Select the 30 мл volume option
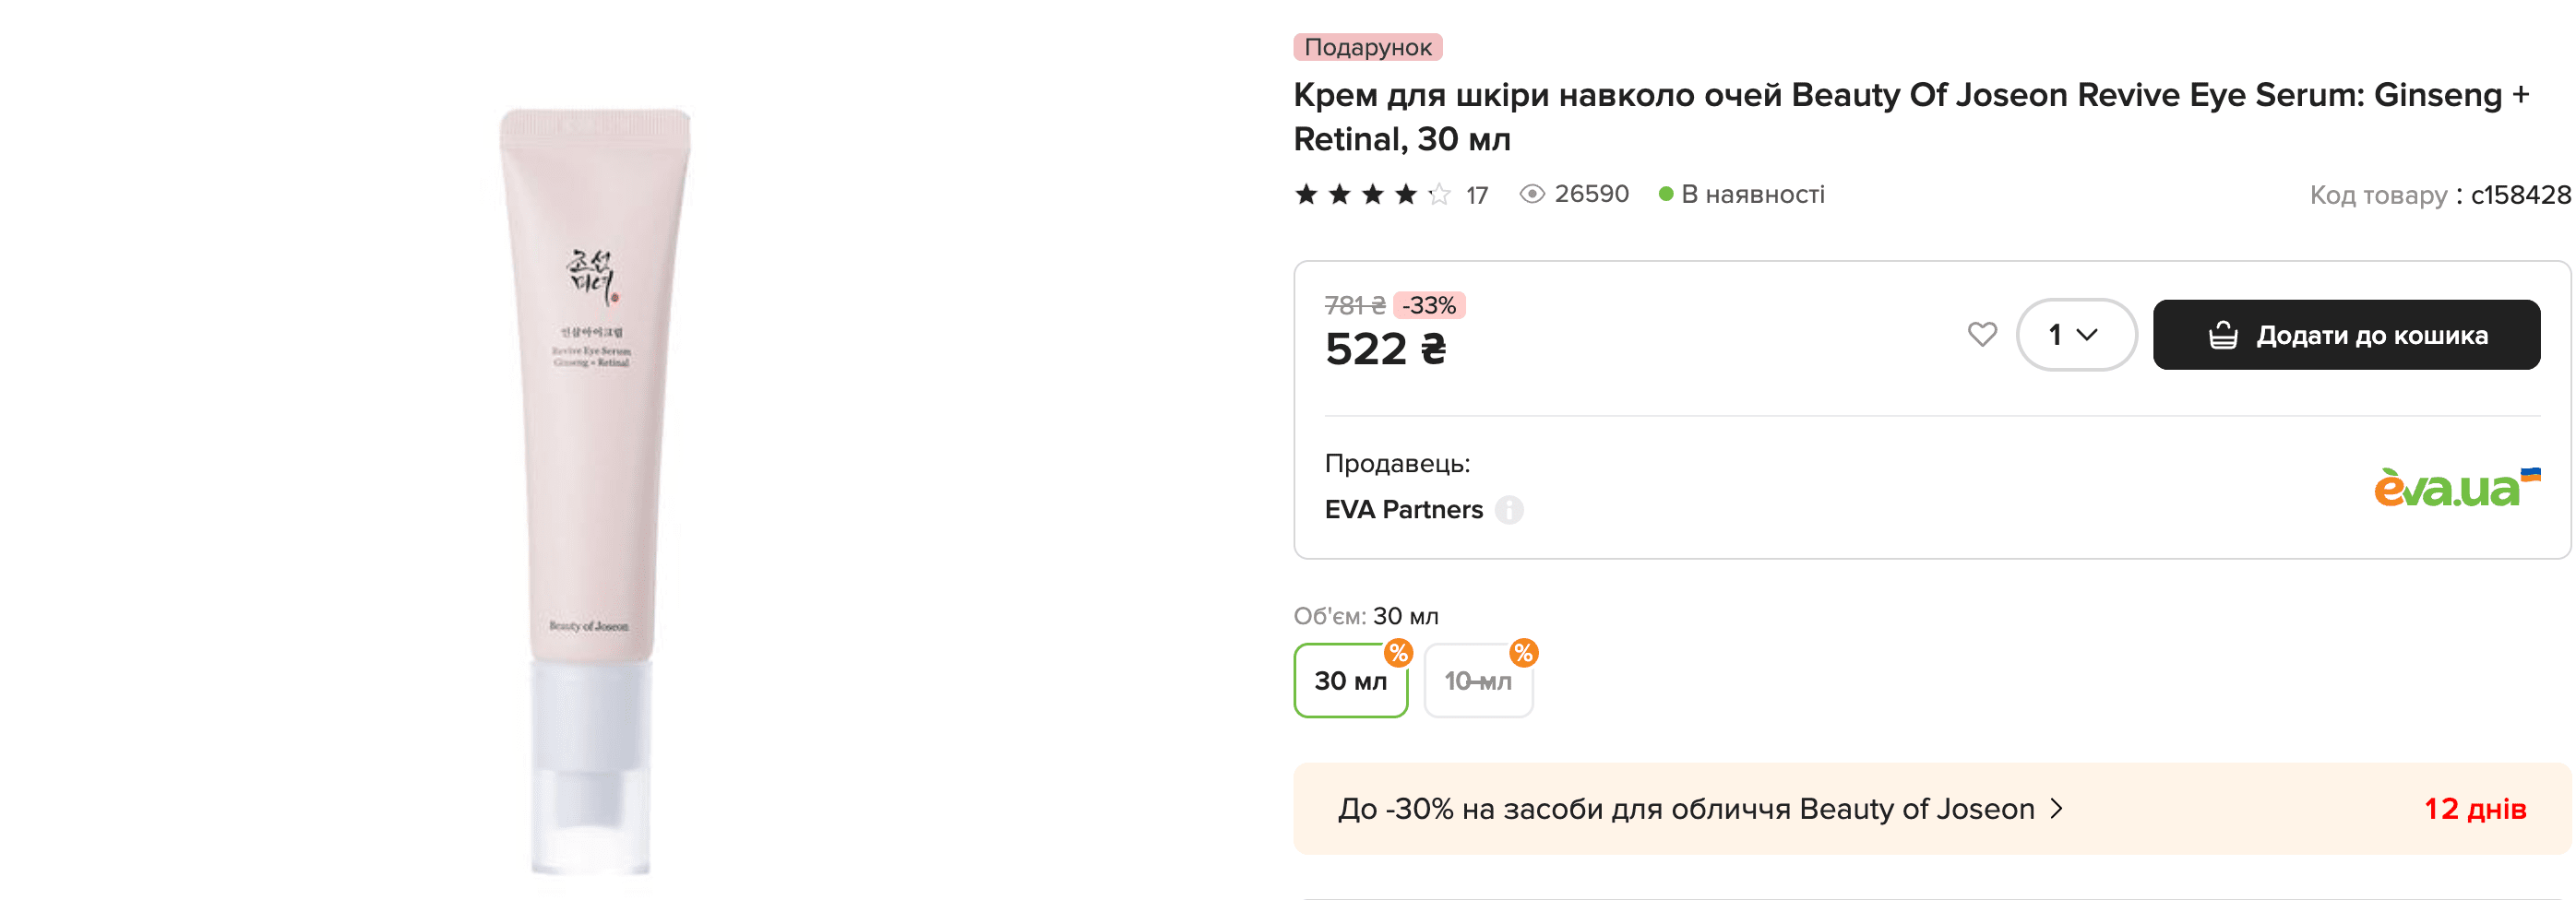The image size is (2576, 900). point(1350,681)
